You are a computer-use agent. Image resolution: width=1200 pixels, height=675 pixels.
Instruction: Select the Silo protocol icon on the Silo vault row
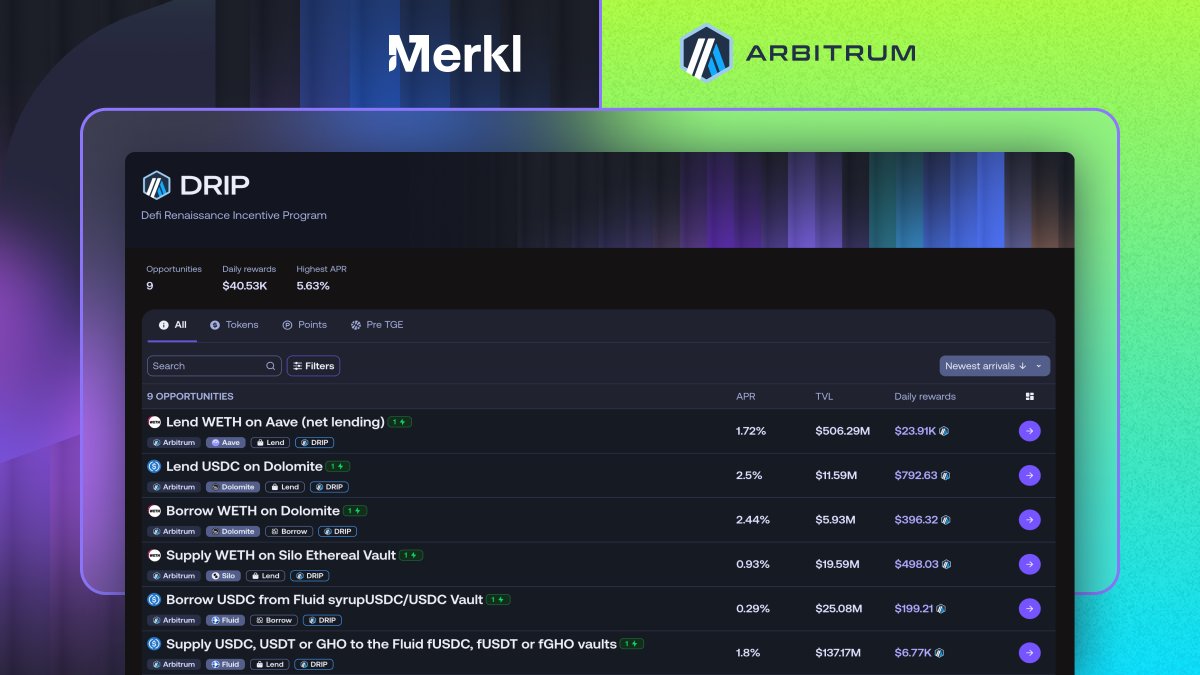215,576
